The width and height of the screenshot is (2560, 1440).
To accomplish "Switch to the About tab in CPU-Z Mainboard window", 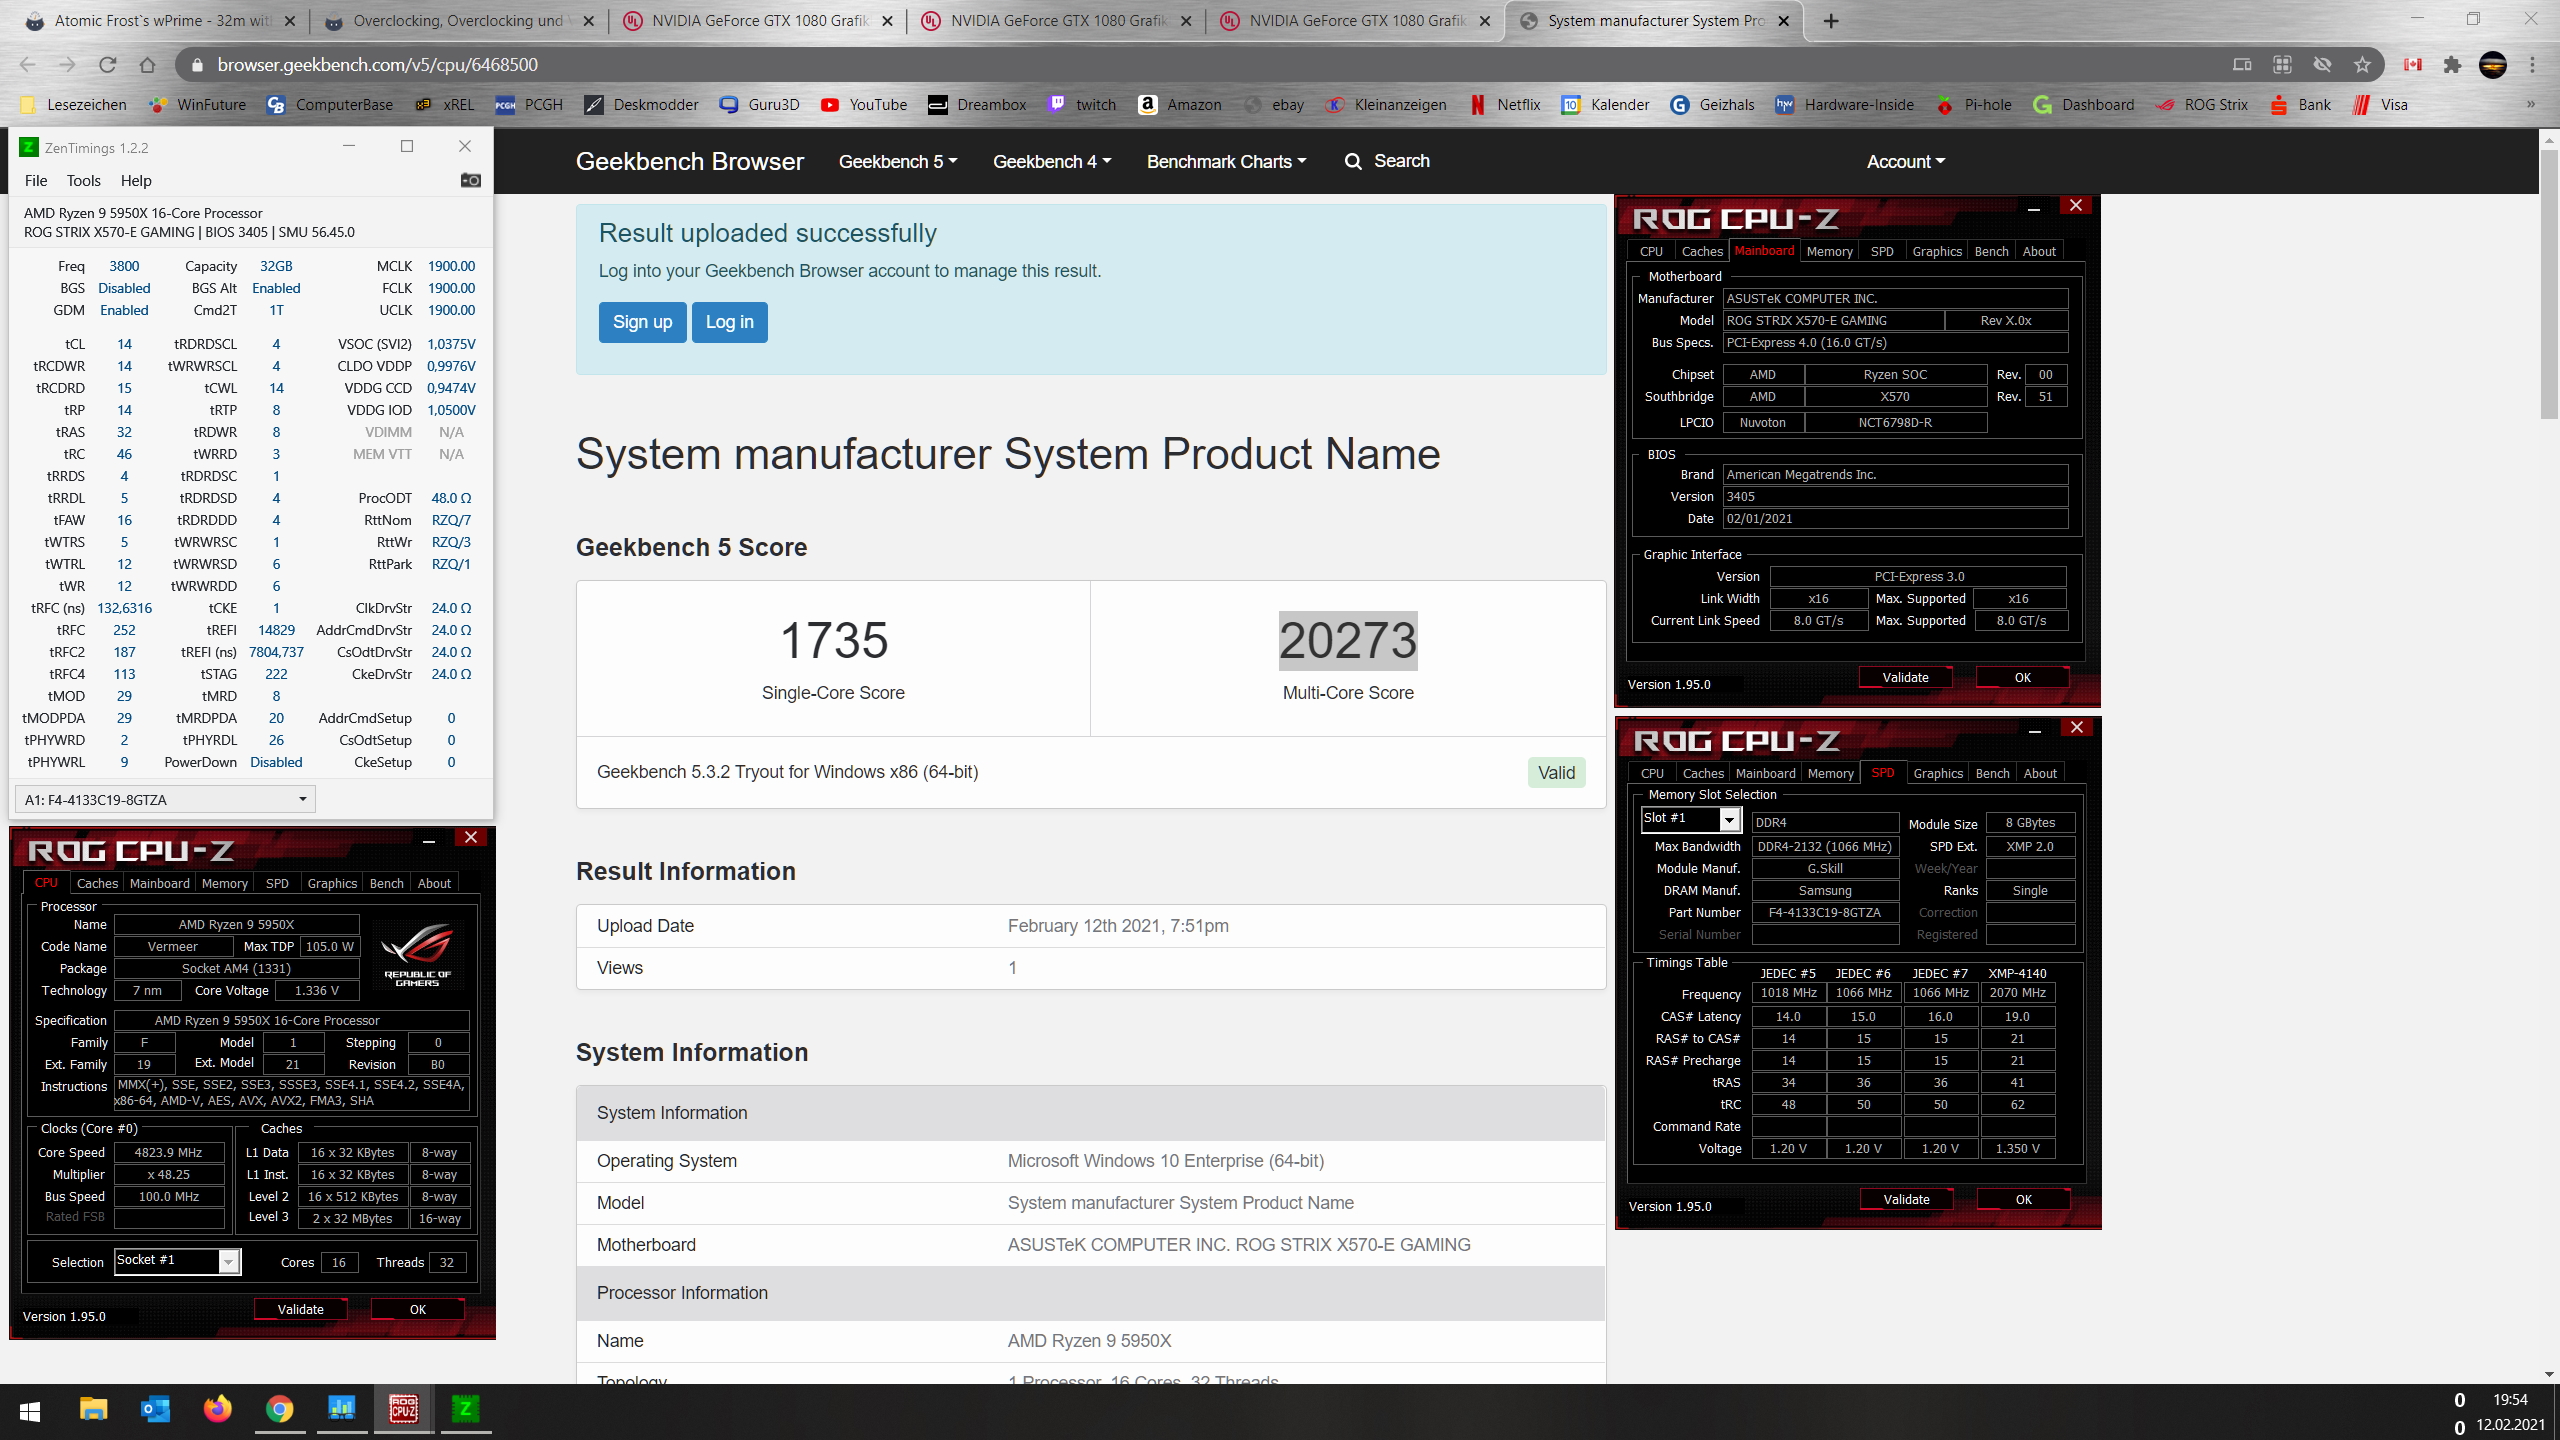I will click(x=2039, y=252).
